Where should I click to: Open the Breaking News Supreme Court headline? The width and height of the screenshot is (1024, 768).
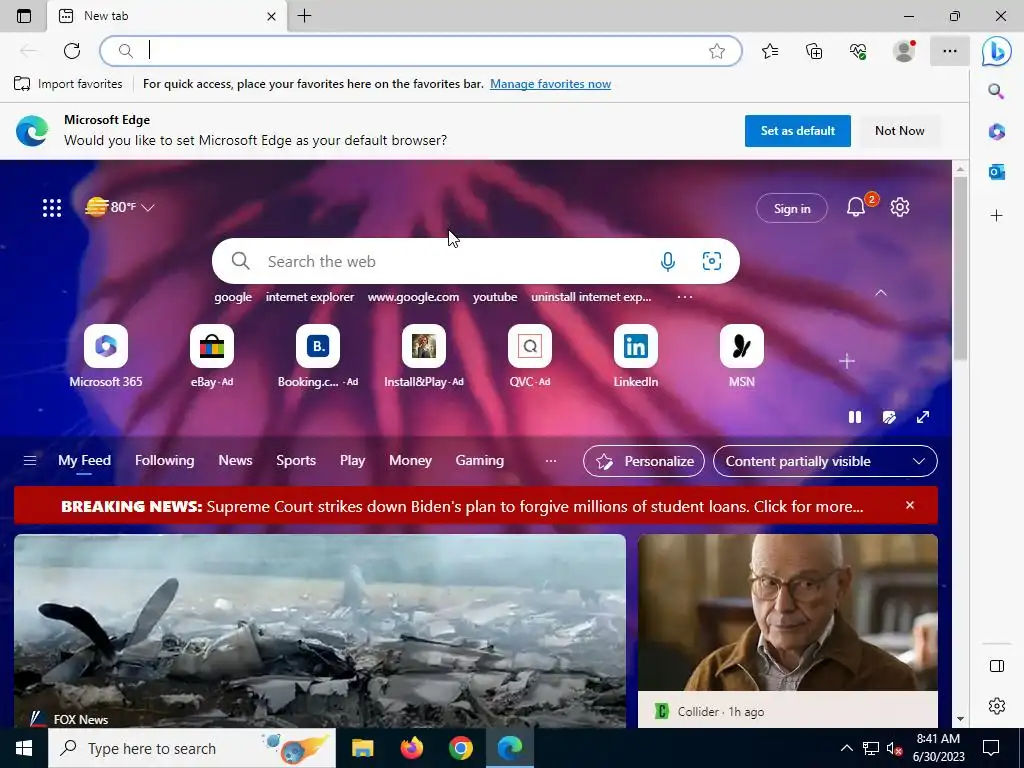[x=462, y=507]
